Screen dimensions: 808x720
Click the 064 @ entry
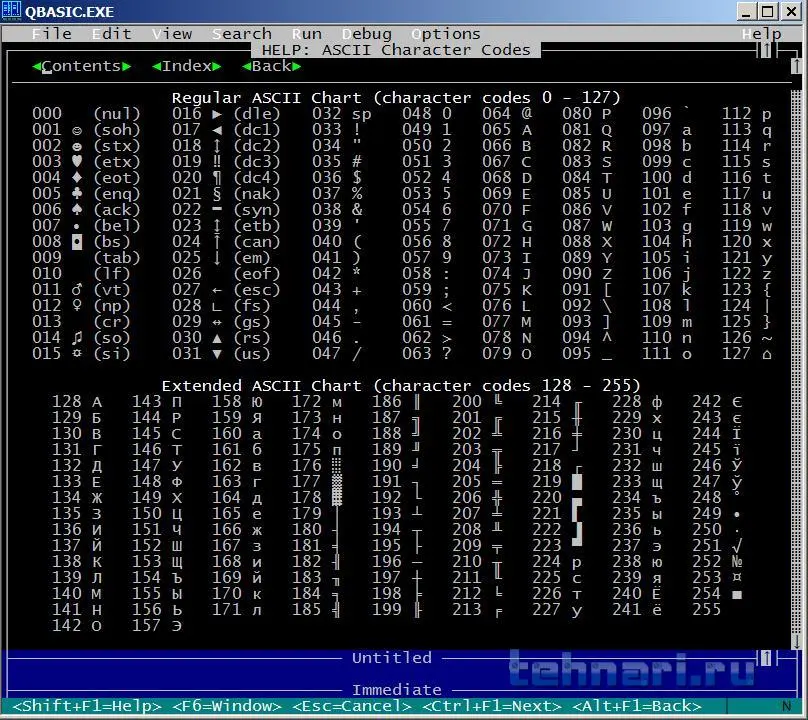507,113
